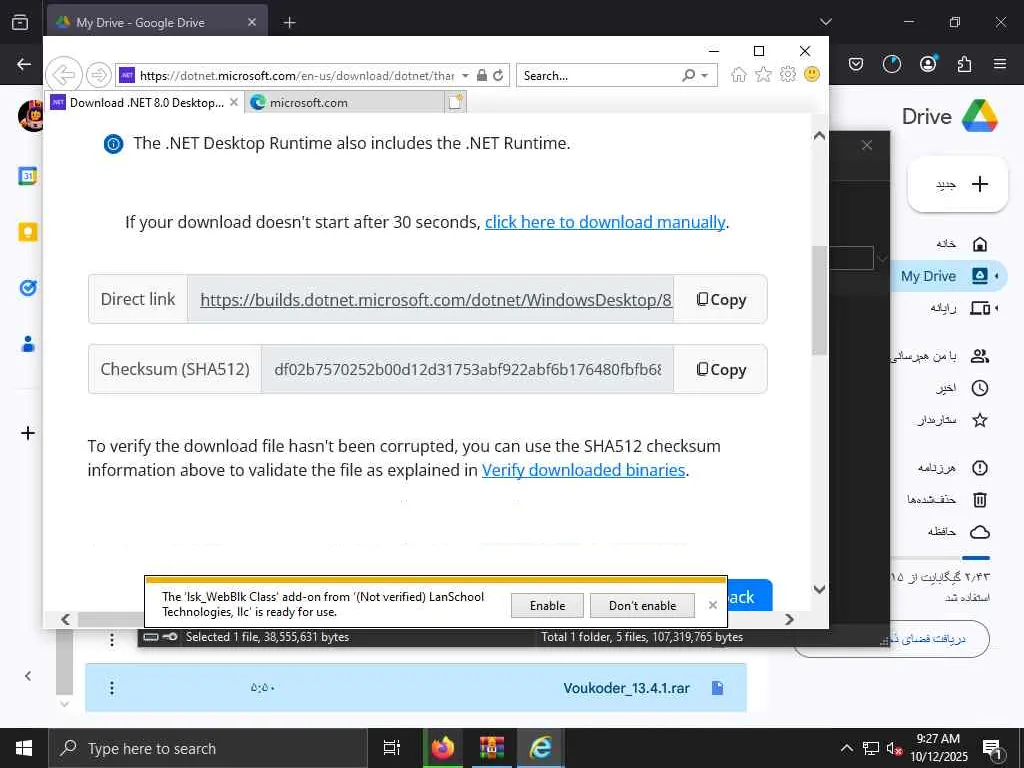The image size is (1024, 768).
Task: Copy the SHA512 checksum
Action: click(x=720, y=370)
